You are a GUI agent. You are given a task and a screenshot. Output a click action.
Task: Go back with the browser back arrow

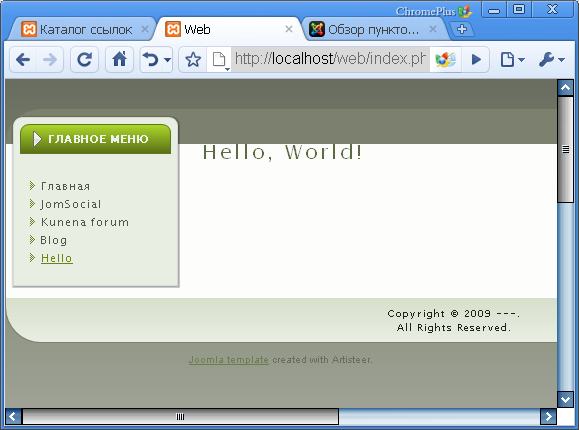(x=23, y=59)
